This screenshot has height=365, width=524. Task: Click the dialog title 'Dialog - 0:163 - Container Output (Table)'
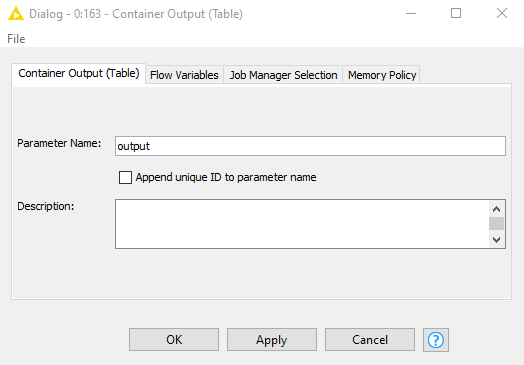(136, 14)
